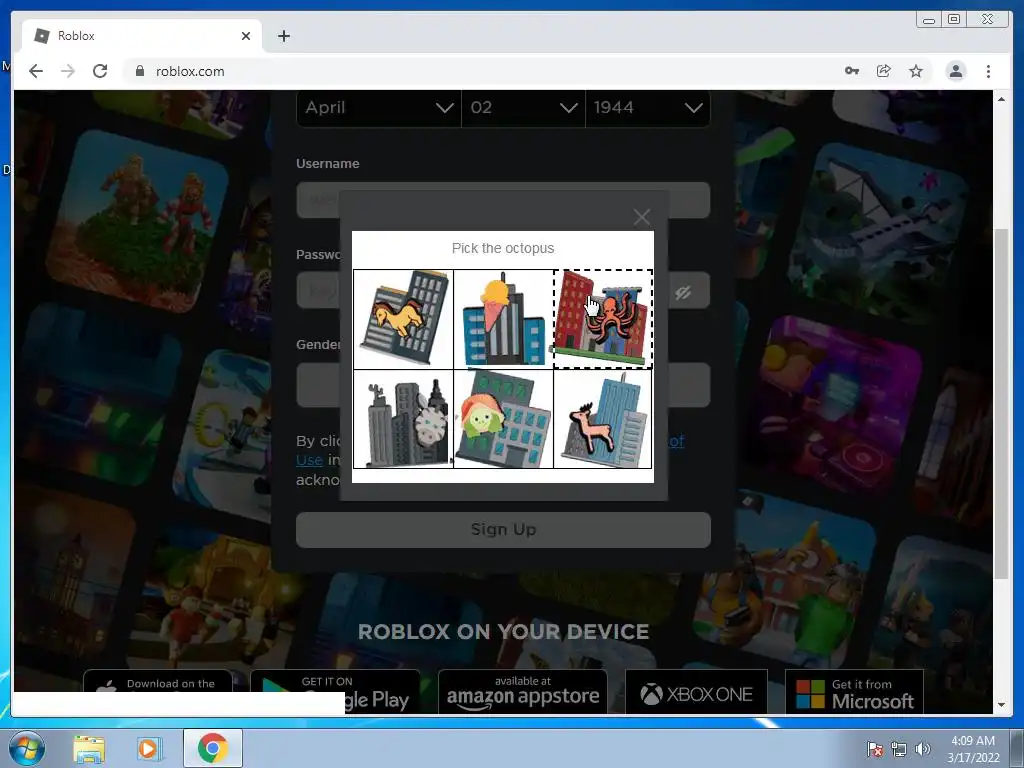Screen dimensions: 1024x768
Task: Go back to the previous page
Action: [36, 71]
